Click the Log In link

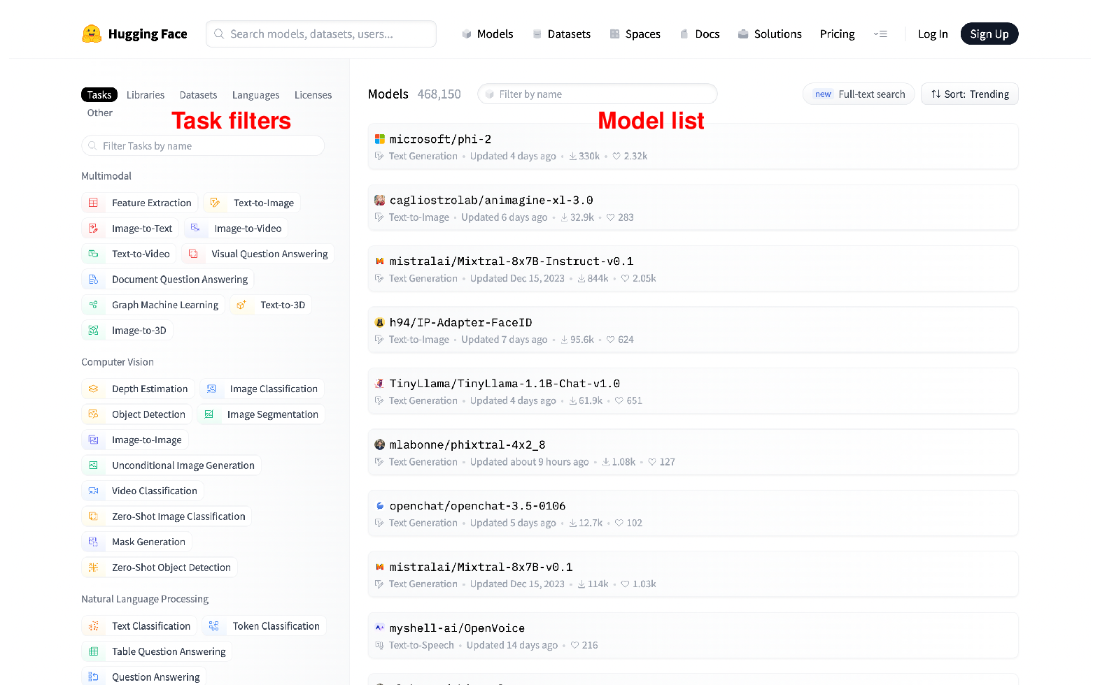[x=932, y=34]
